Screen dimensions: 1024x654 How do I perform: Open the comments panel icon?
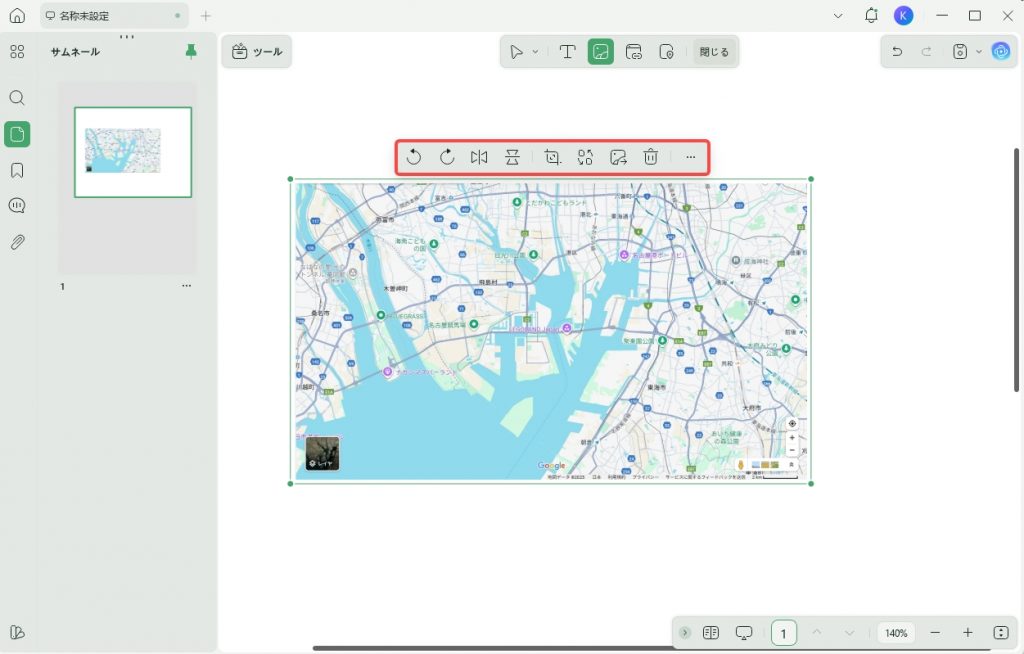pos(18,206)
